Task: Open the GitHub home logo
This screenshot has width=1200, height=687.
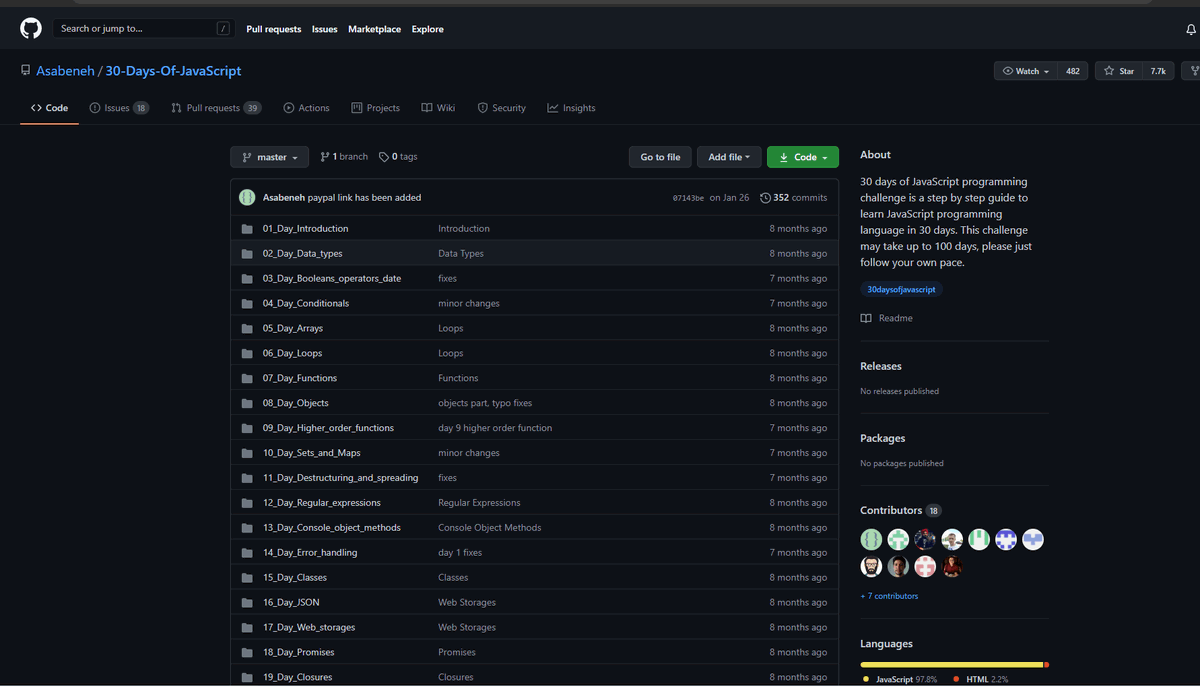Action: pos(31,29)
